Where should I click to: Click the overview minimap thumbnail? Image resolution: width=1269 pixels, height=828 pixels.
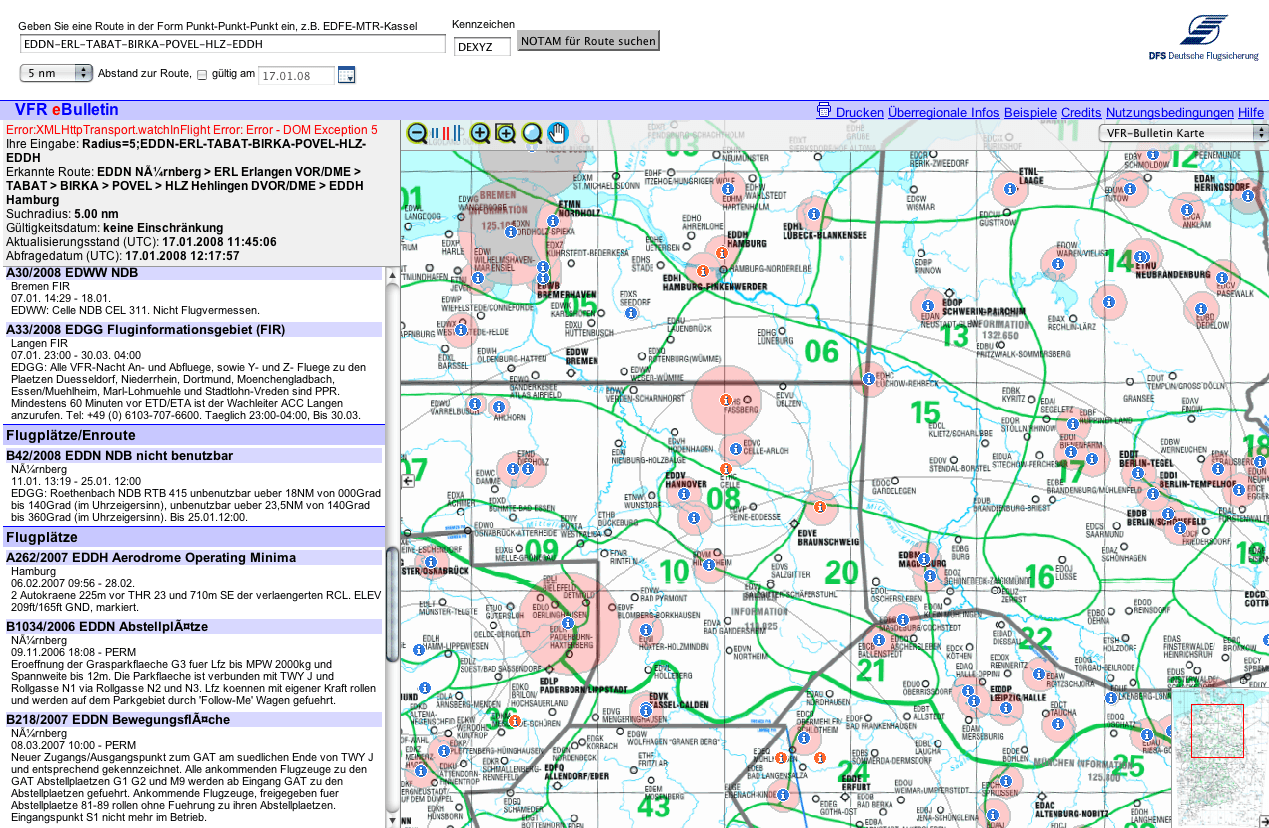(1219, 759)
